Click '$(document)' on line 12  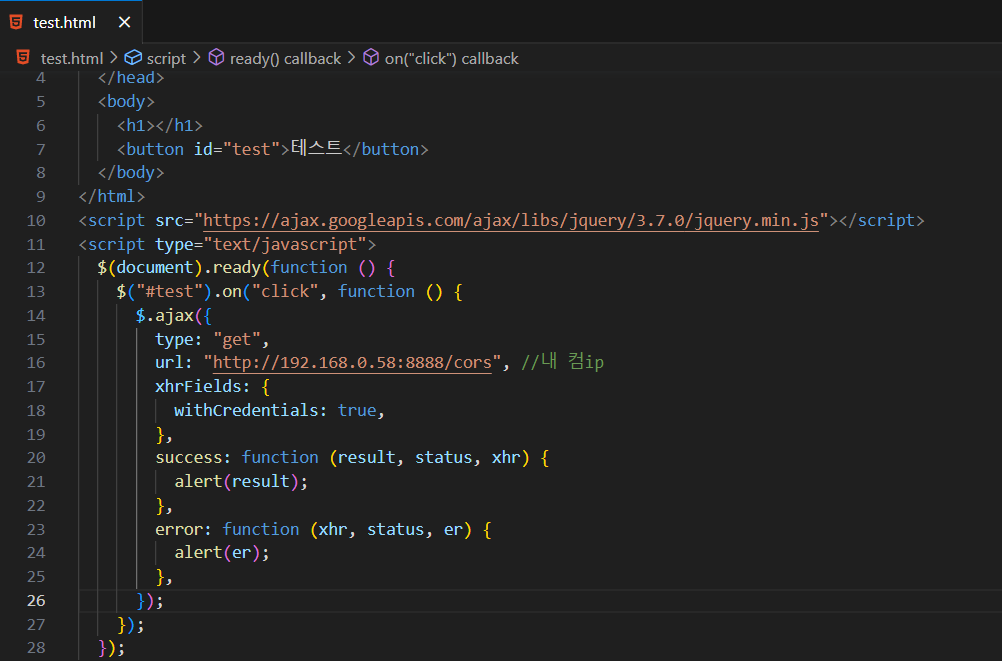pos(150,267)
